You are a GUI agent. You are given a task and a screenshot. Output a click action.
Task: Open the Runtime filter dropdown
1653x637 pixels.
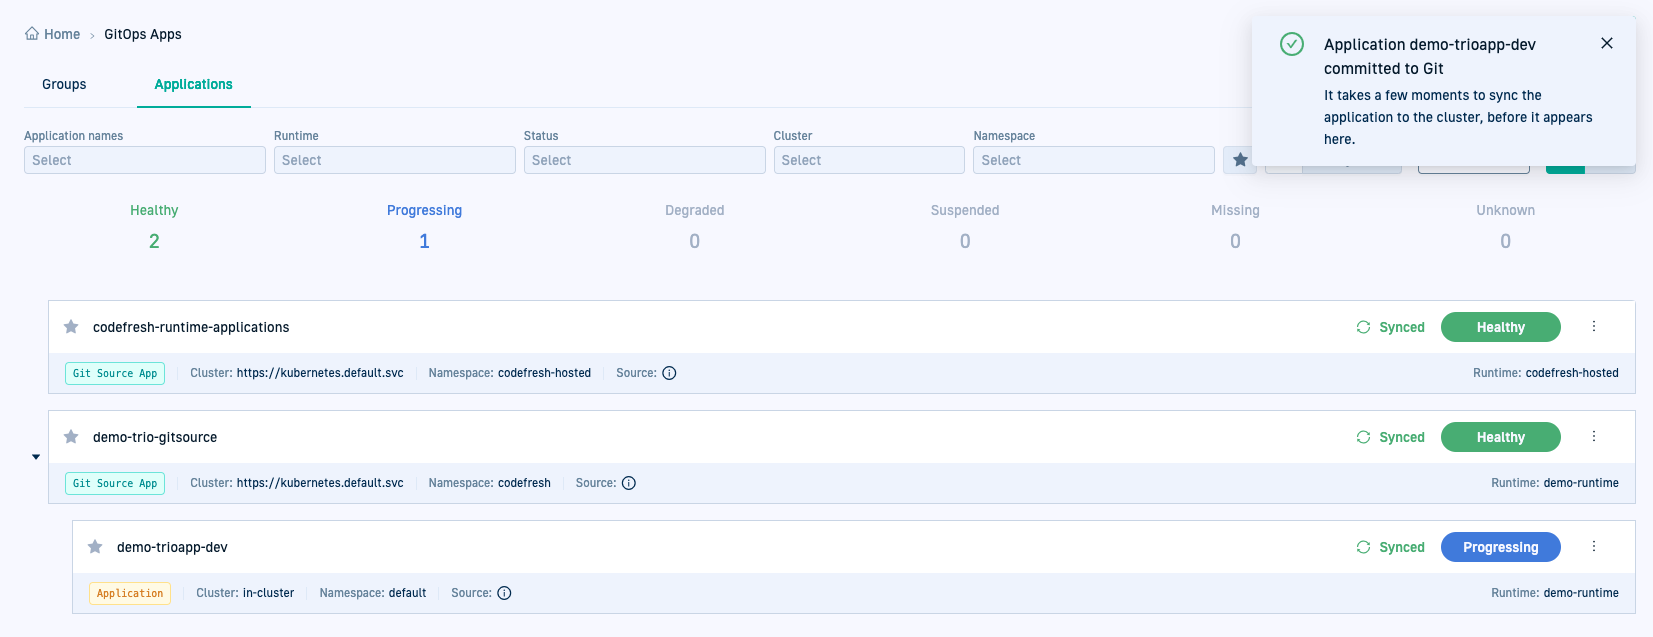[394, 160]
